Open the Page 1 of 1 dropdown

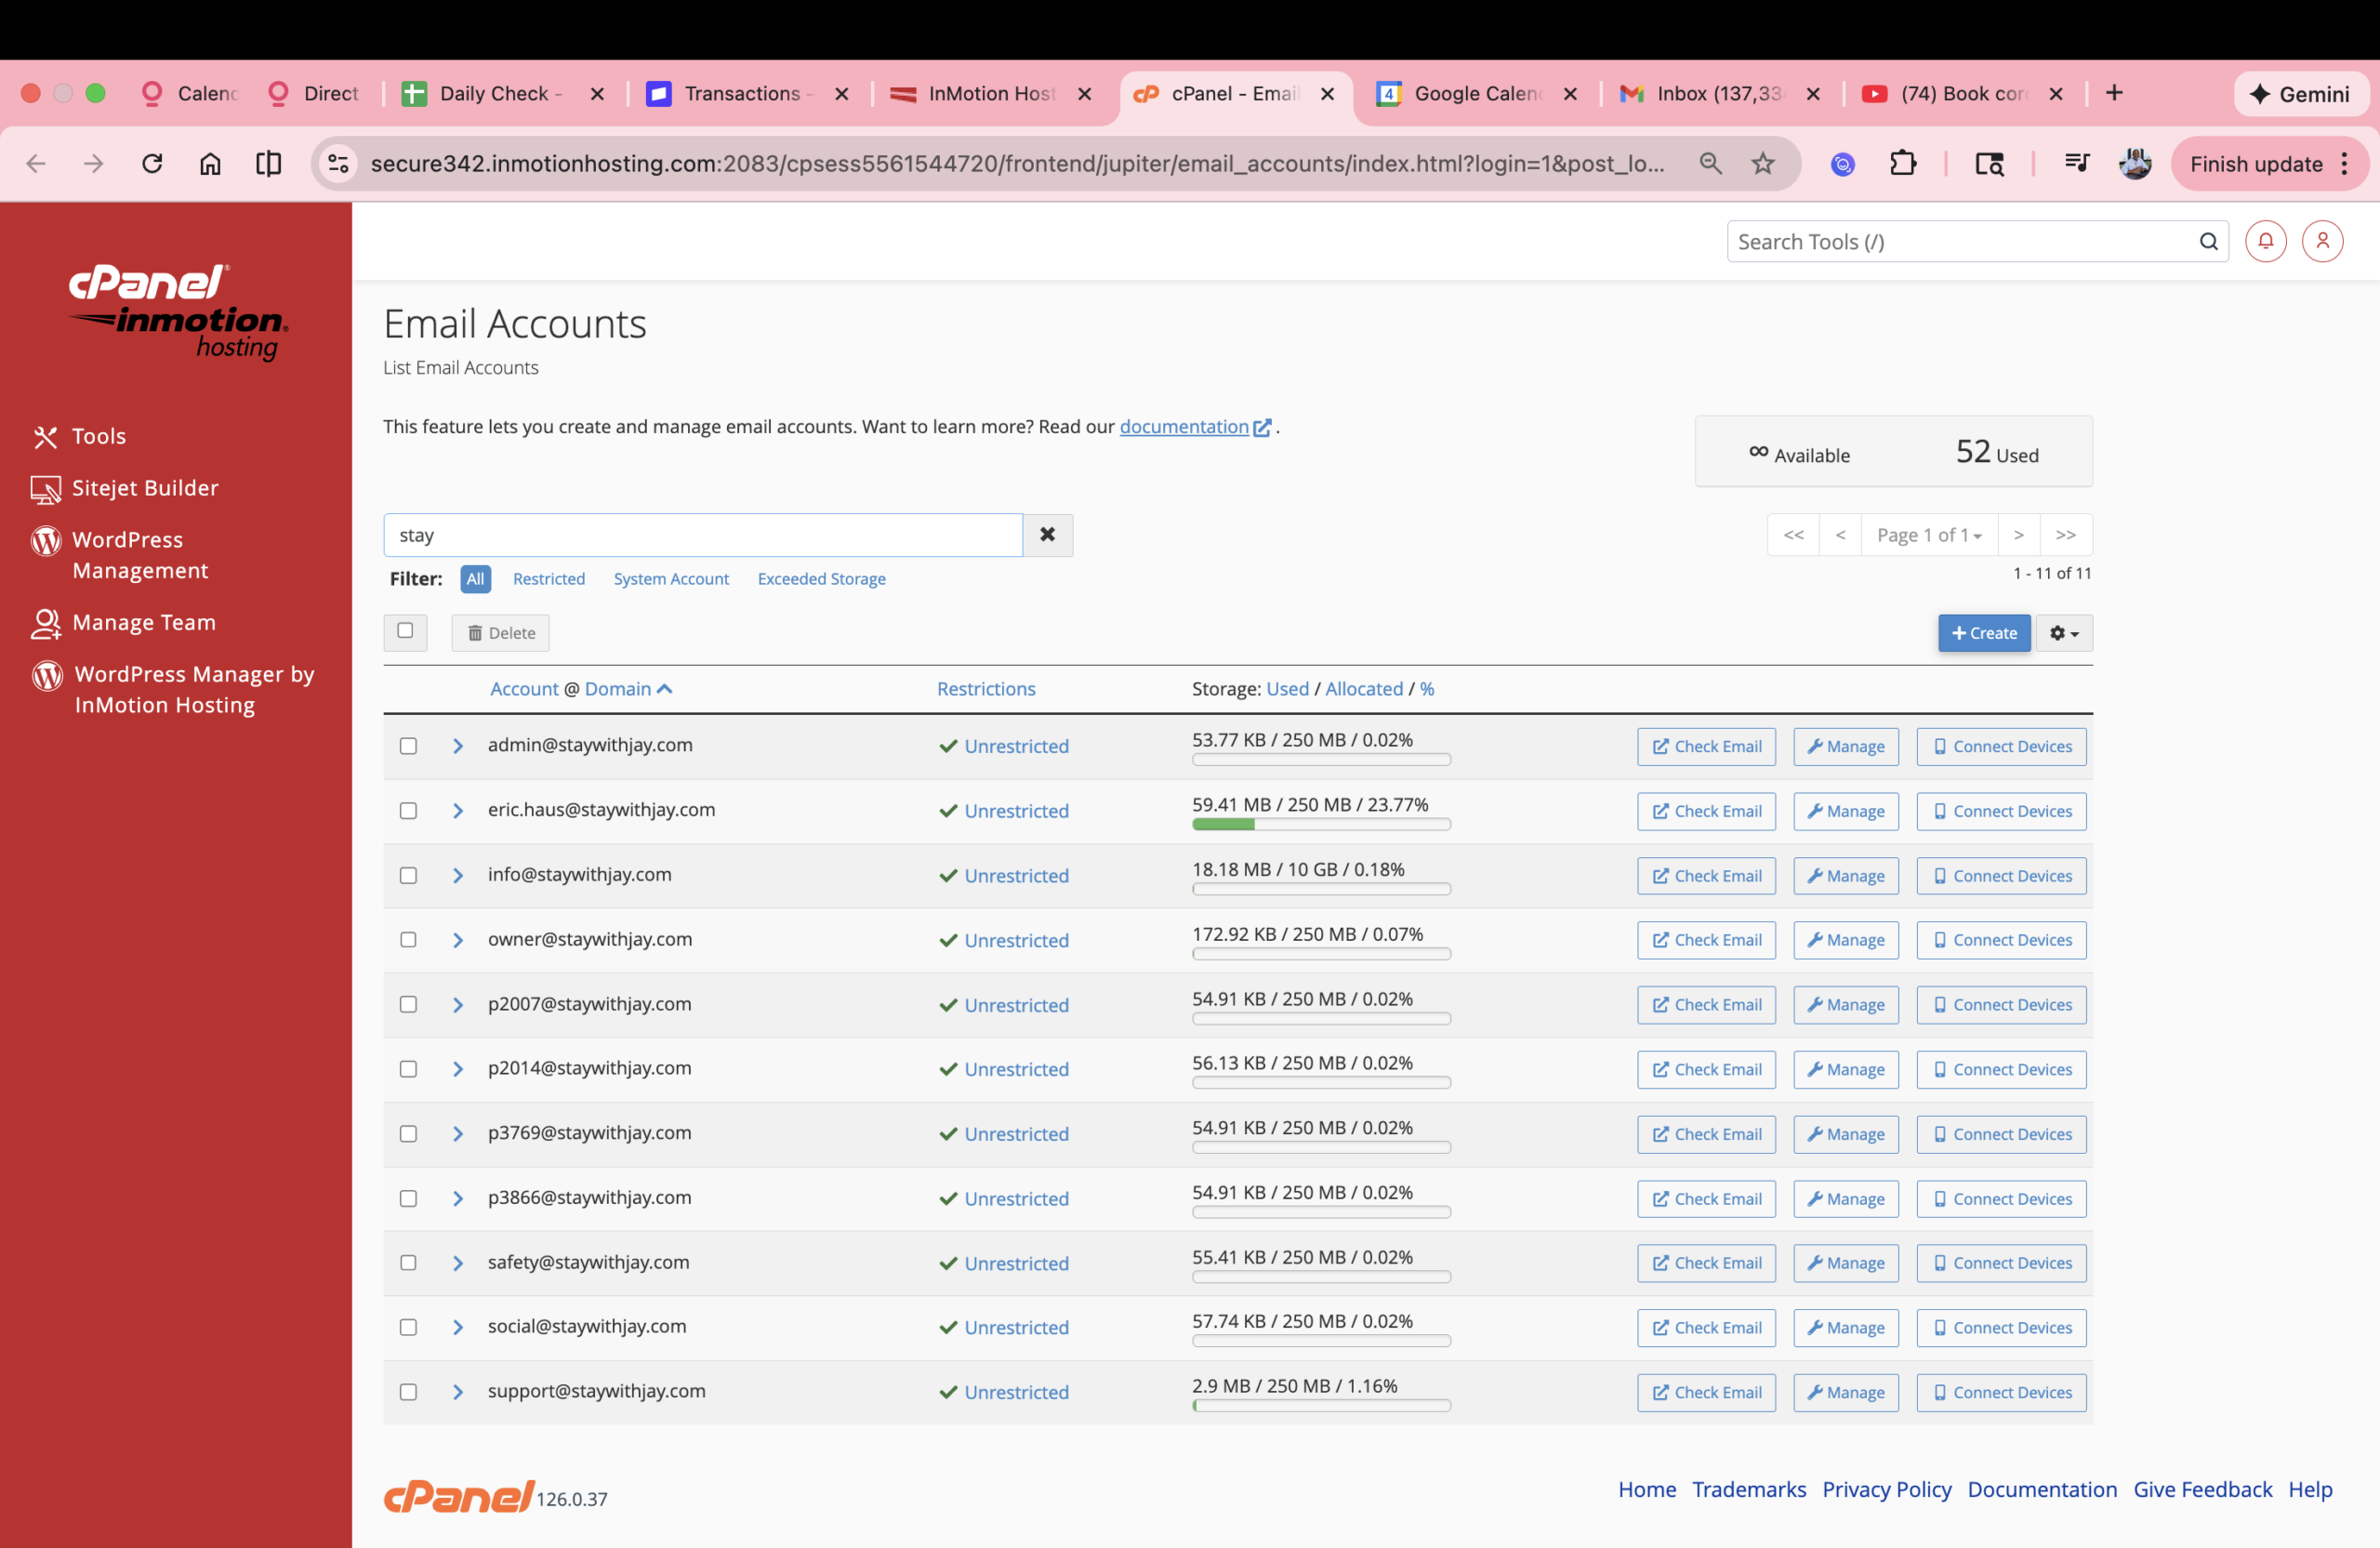[1928, 535]
